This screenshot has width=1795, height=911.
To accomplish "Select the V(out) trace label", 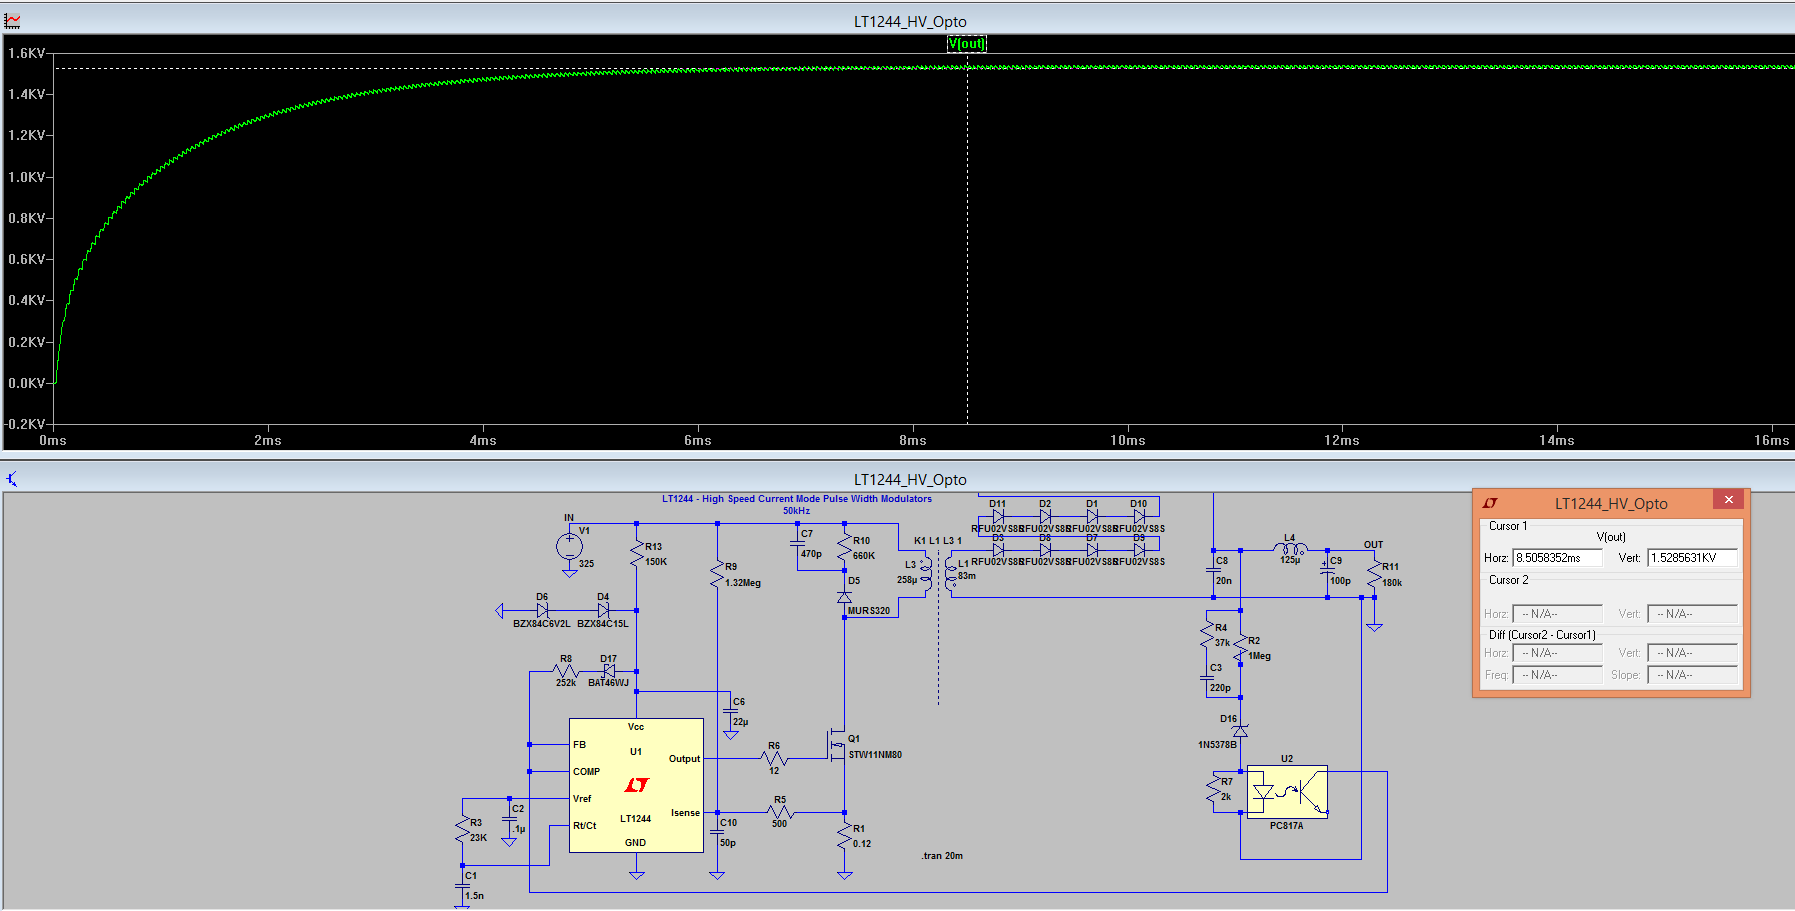I will [x=966, y=44].
